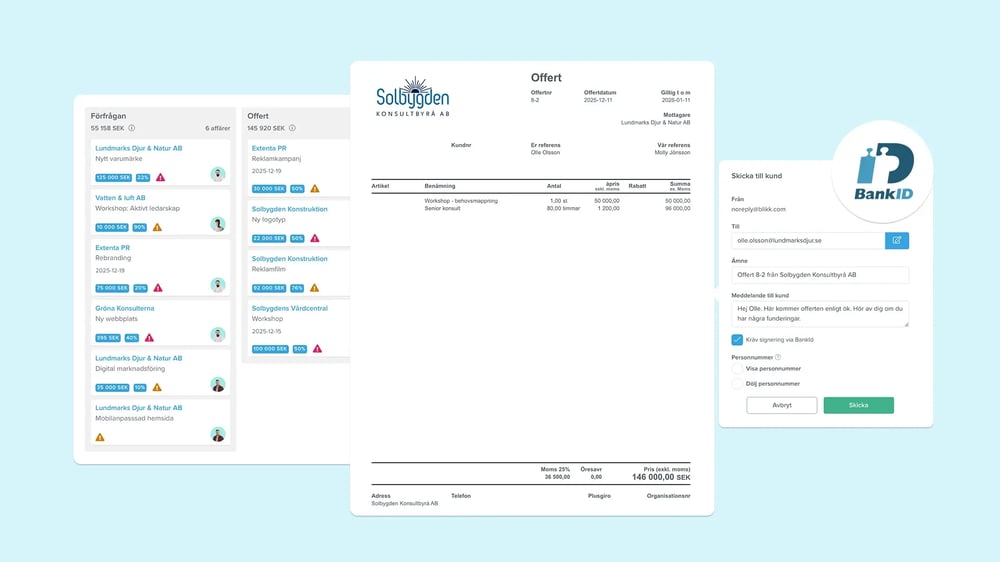Click the Meddelande till kund text area
The height and width of the screenshot is (562, 1000).
pyautogui.click(x=819, y=314)
